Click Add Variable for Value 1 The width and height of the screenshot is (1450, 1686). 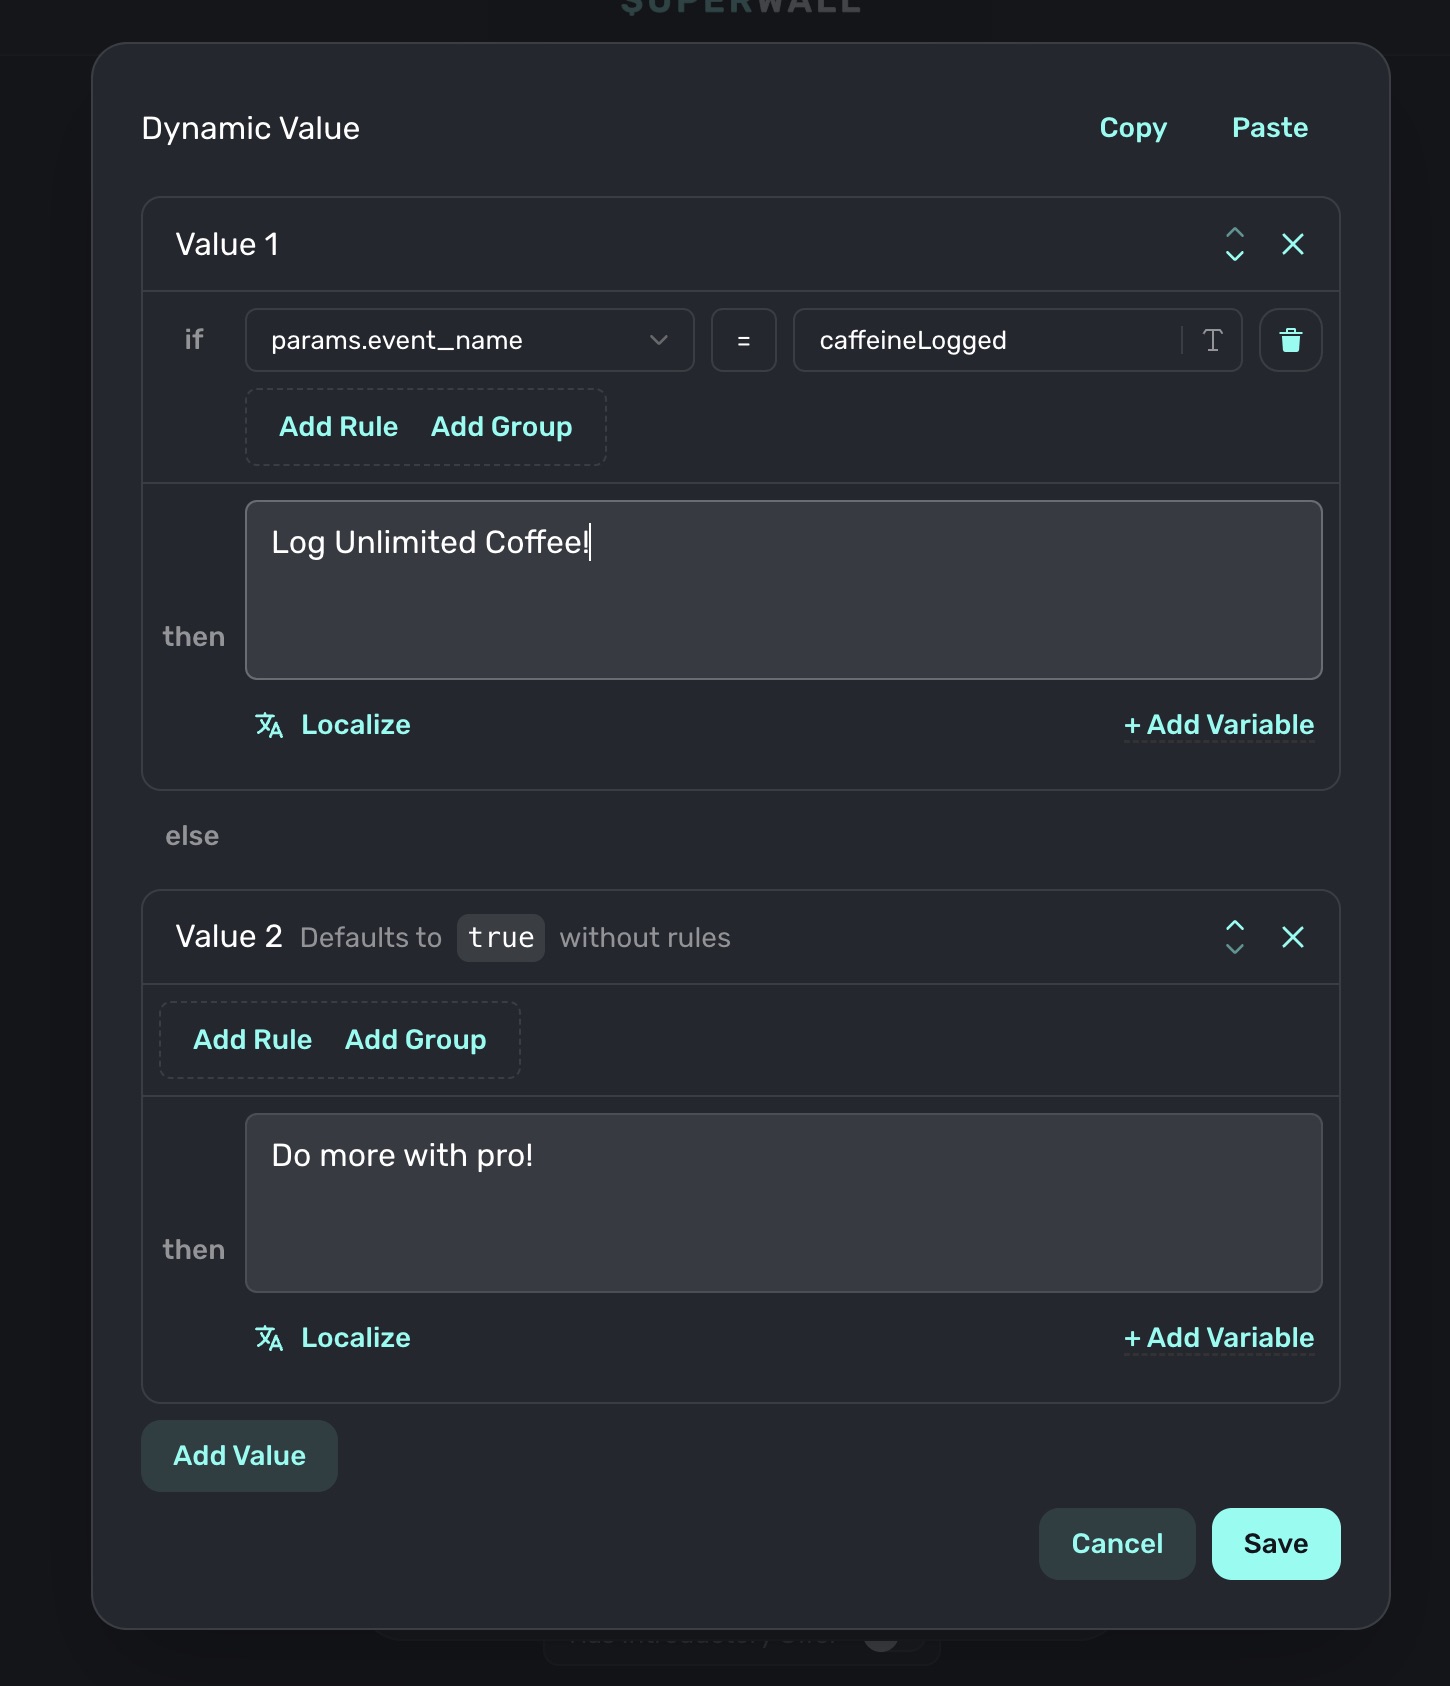[1218, 725]
